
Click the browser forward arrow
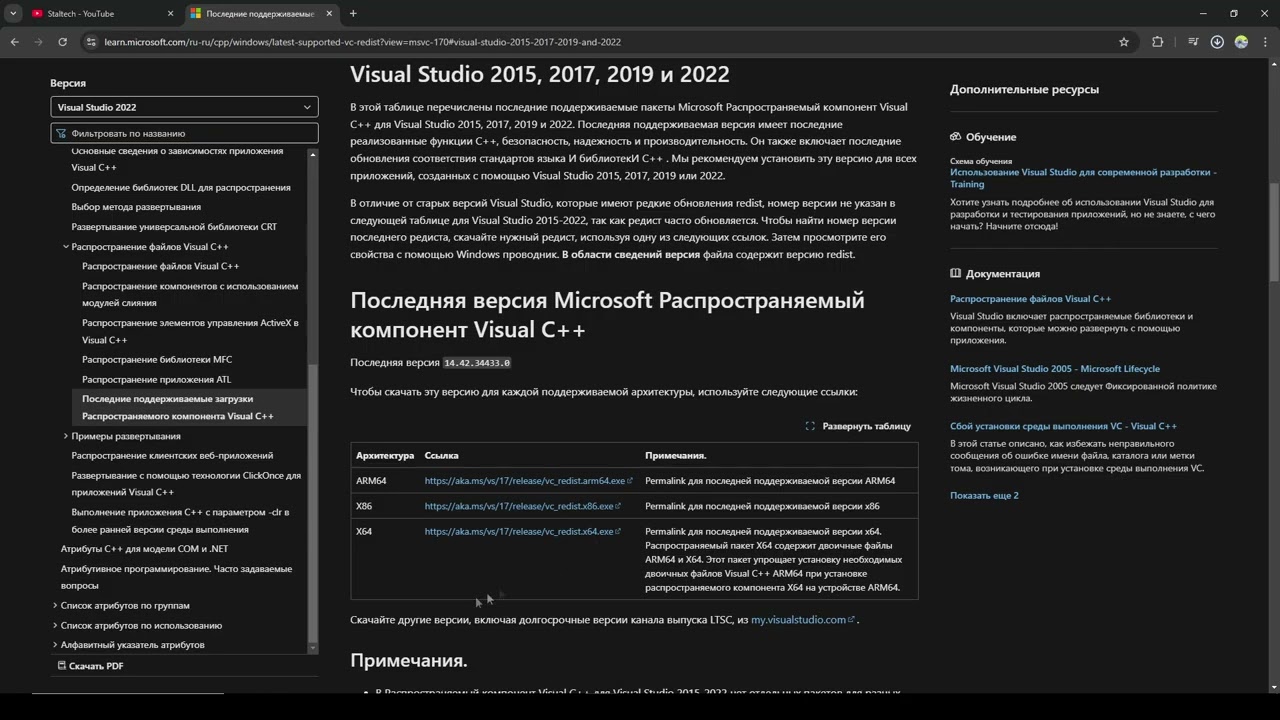[x=38, y=42]
